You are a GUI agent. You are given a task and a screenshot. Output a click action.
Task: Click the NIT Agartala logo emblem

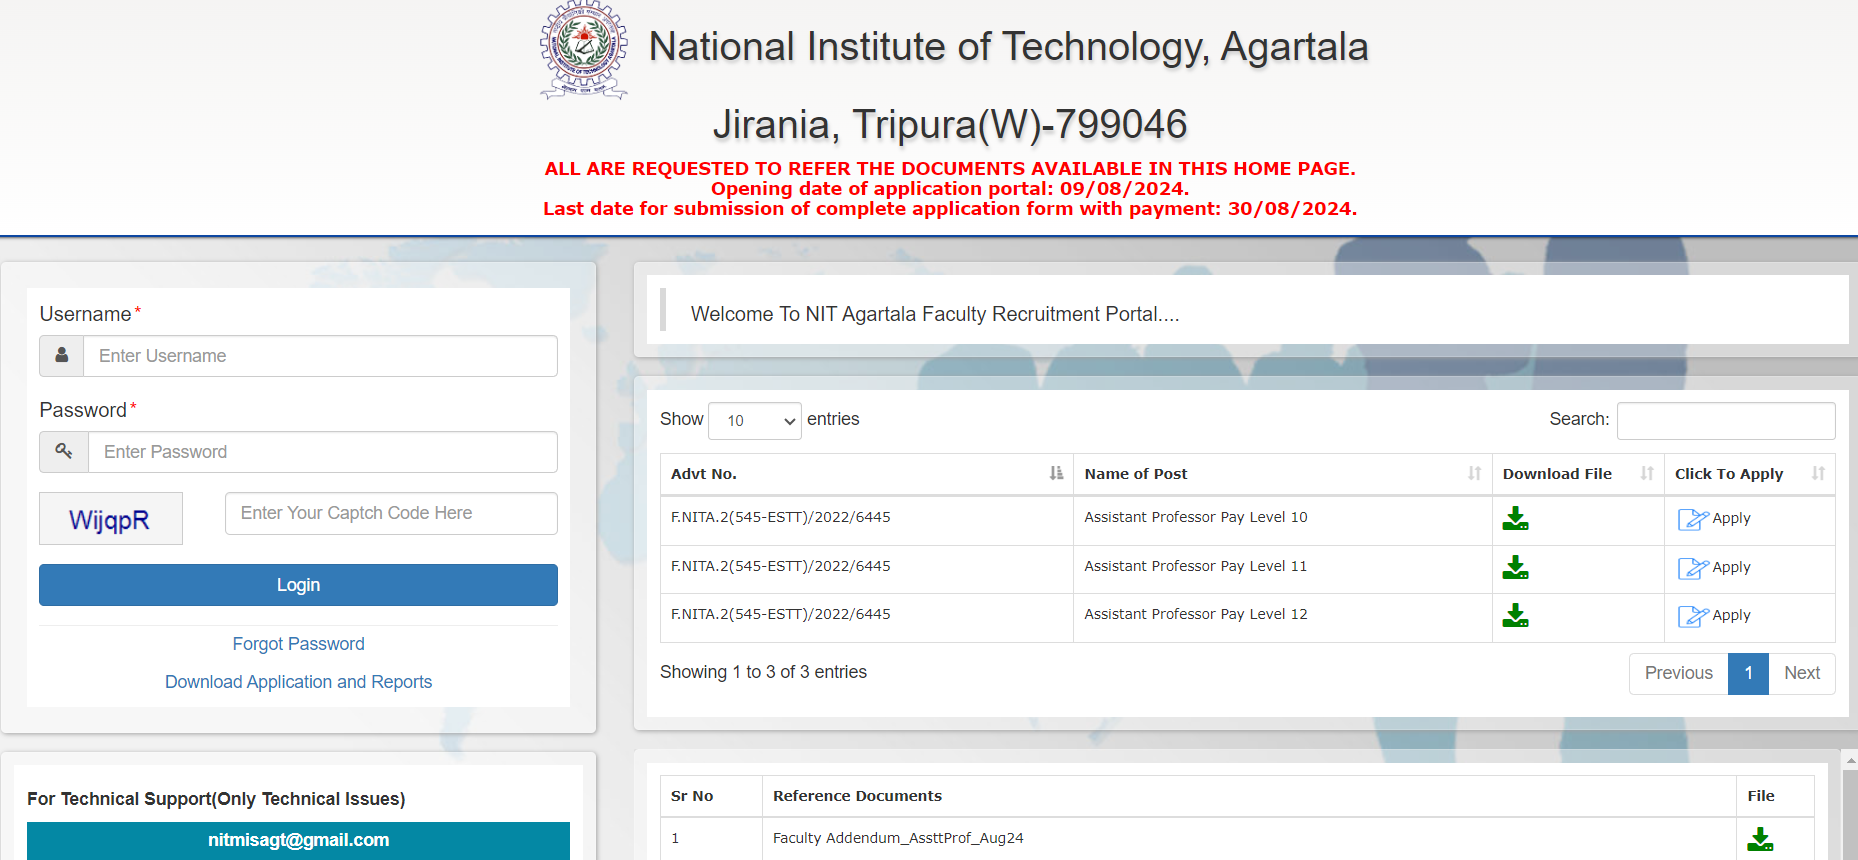point(584,50)
